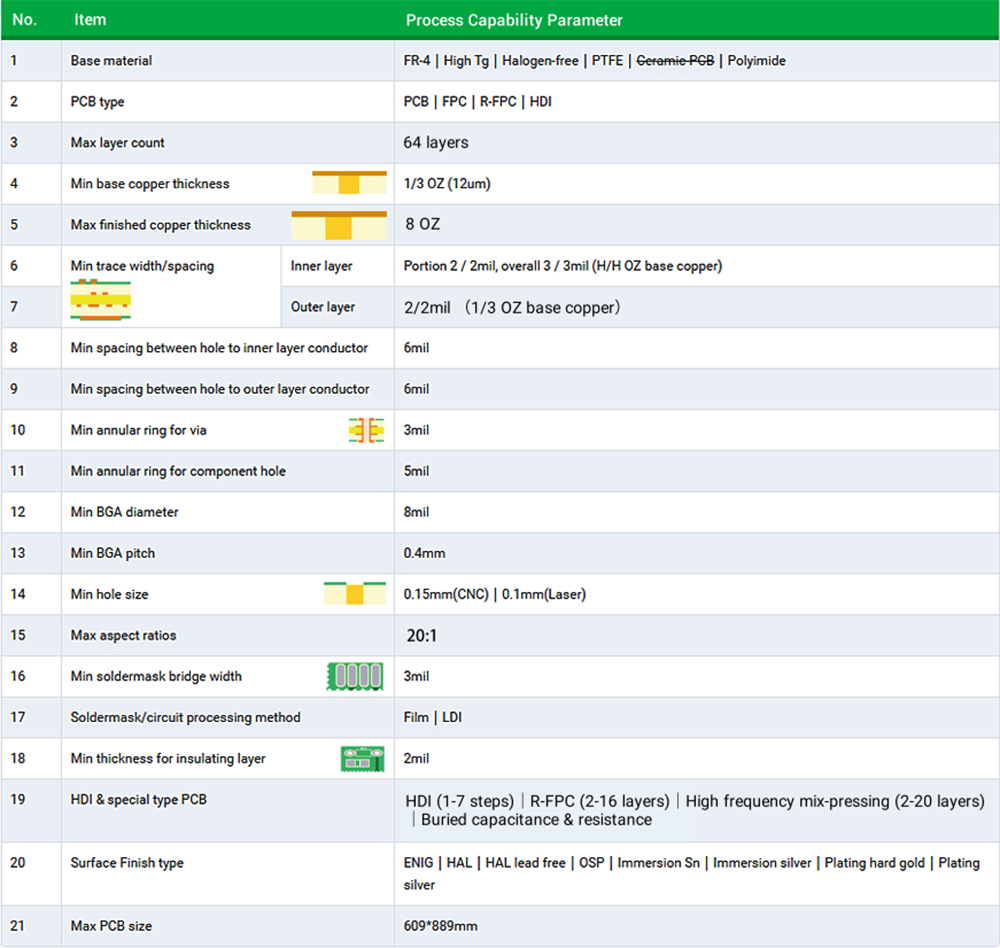Click '0.15mm(CNC) | 0.1mm(Laser)' value
1000x948 pixels.
[x=494, y=594]
